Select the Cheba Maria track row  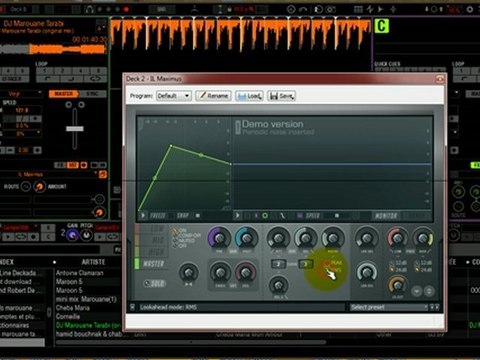[73, 308]
